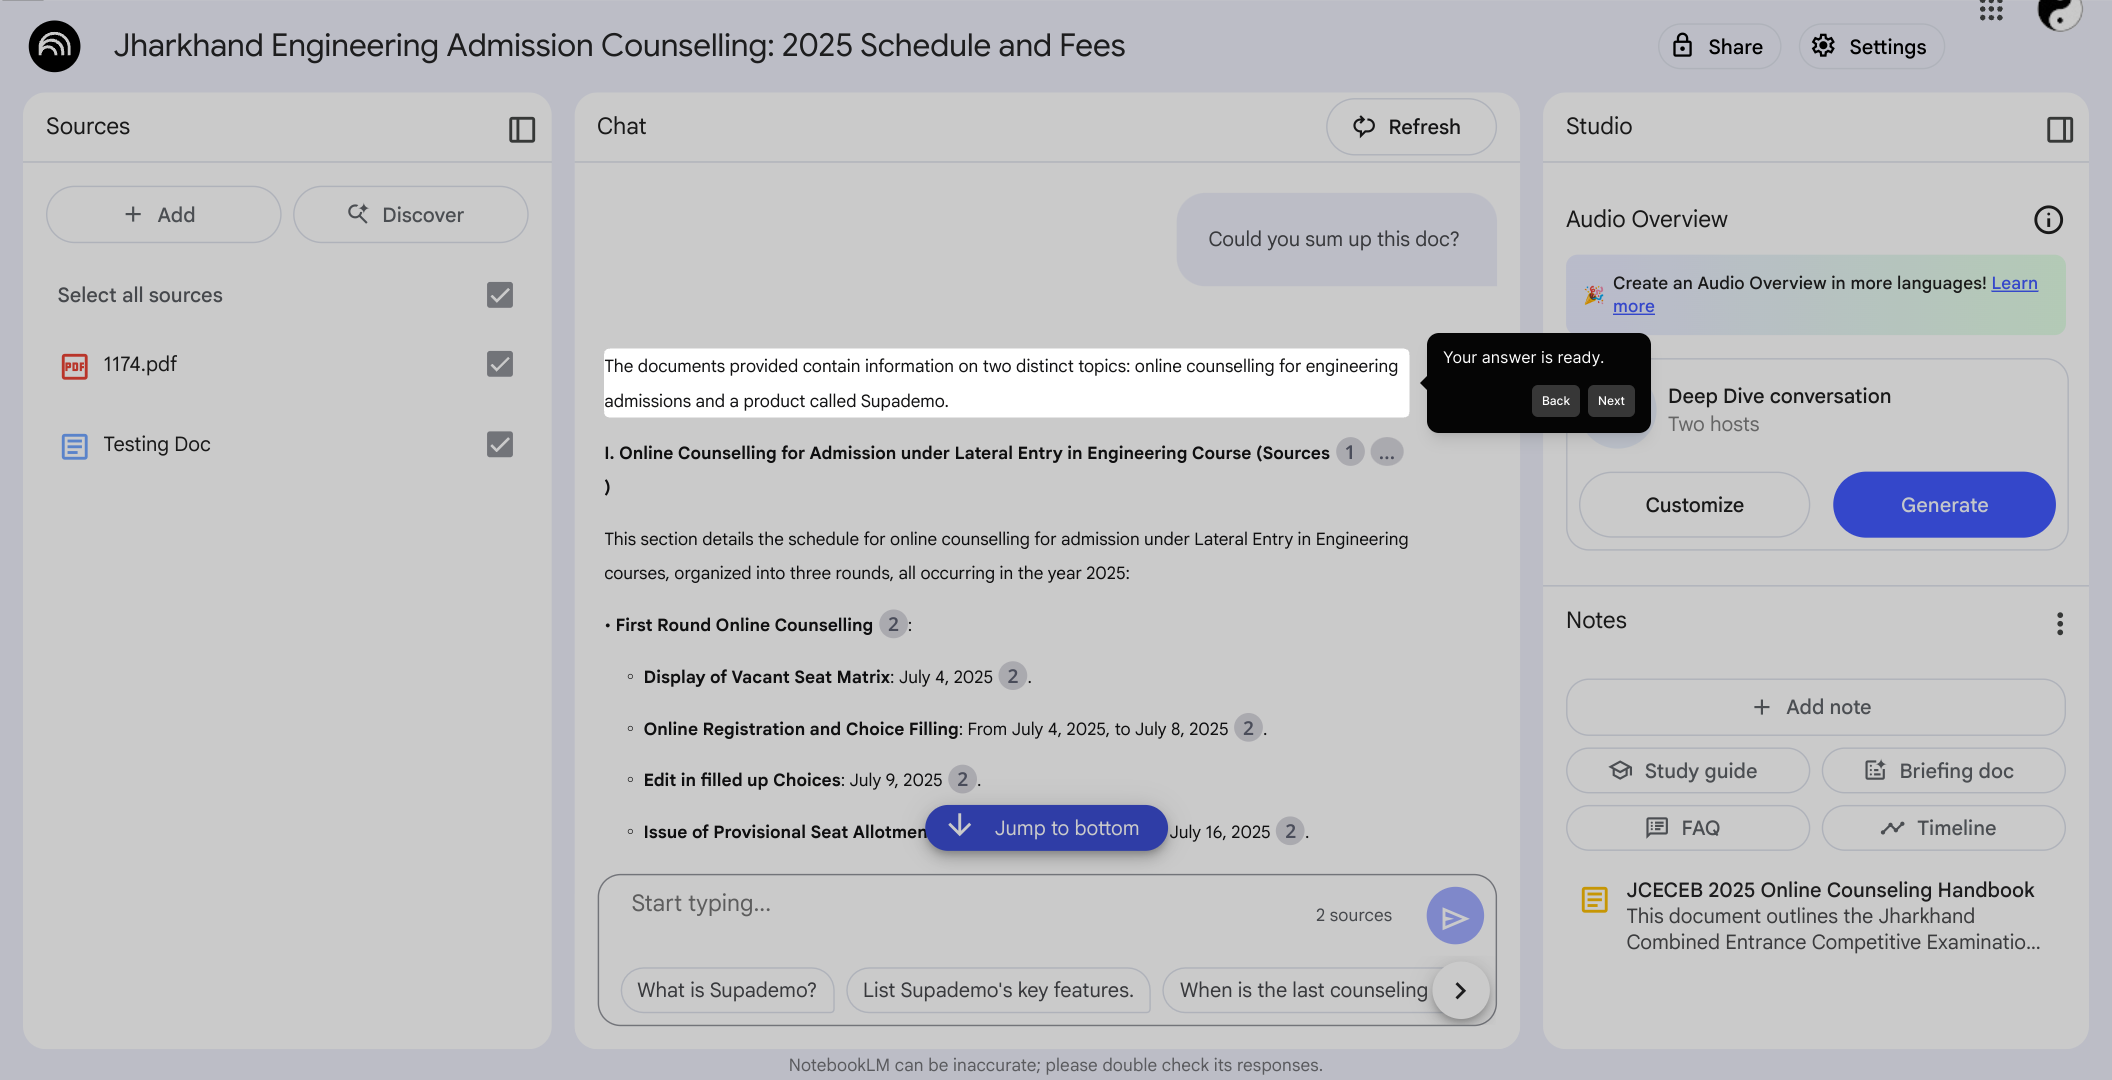
Task: Show more suggested questions with the chevron arrow
Action: (1461, 990)
